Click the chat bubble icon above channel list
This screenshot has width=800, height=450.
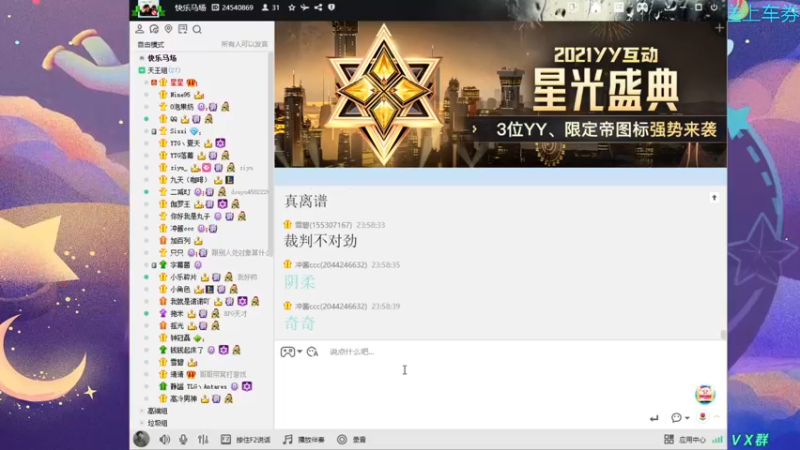tap(154, 29)
